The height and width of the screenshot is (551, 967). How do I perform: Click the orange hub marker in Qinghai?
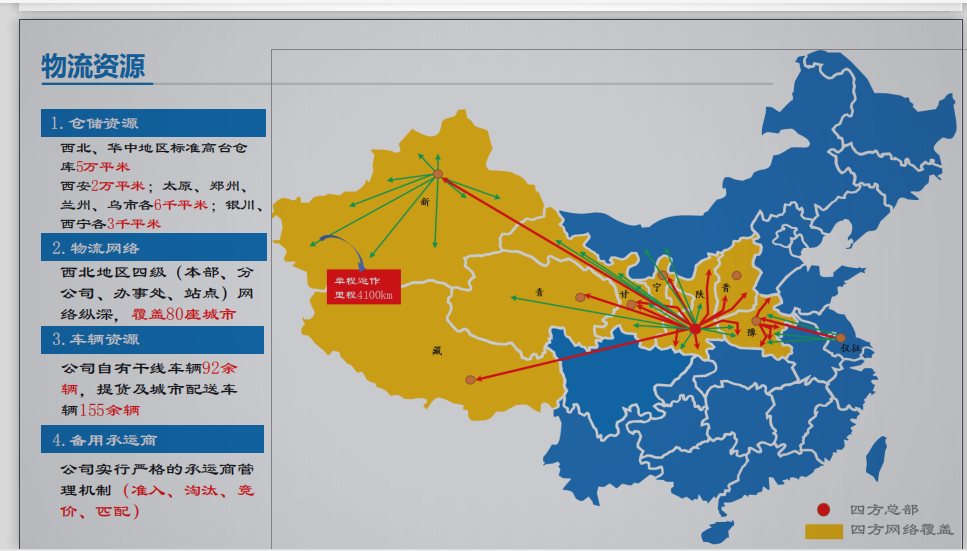tap(580, 297)
